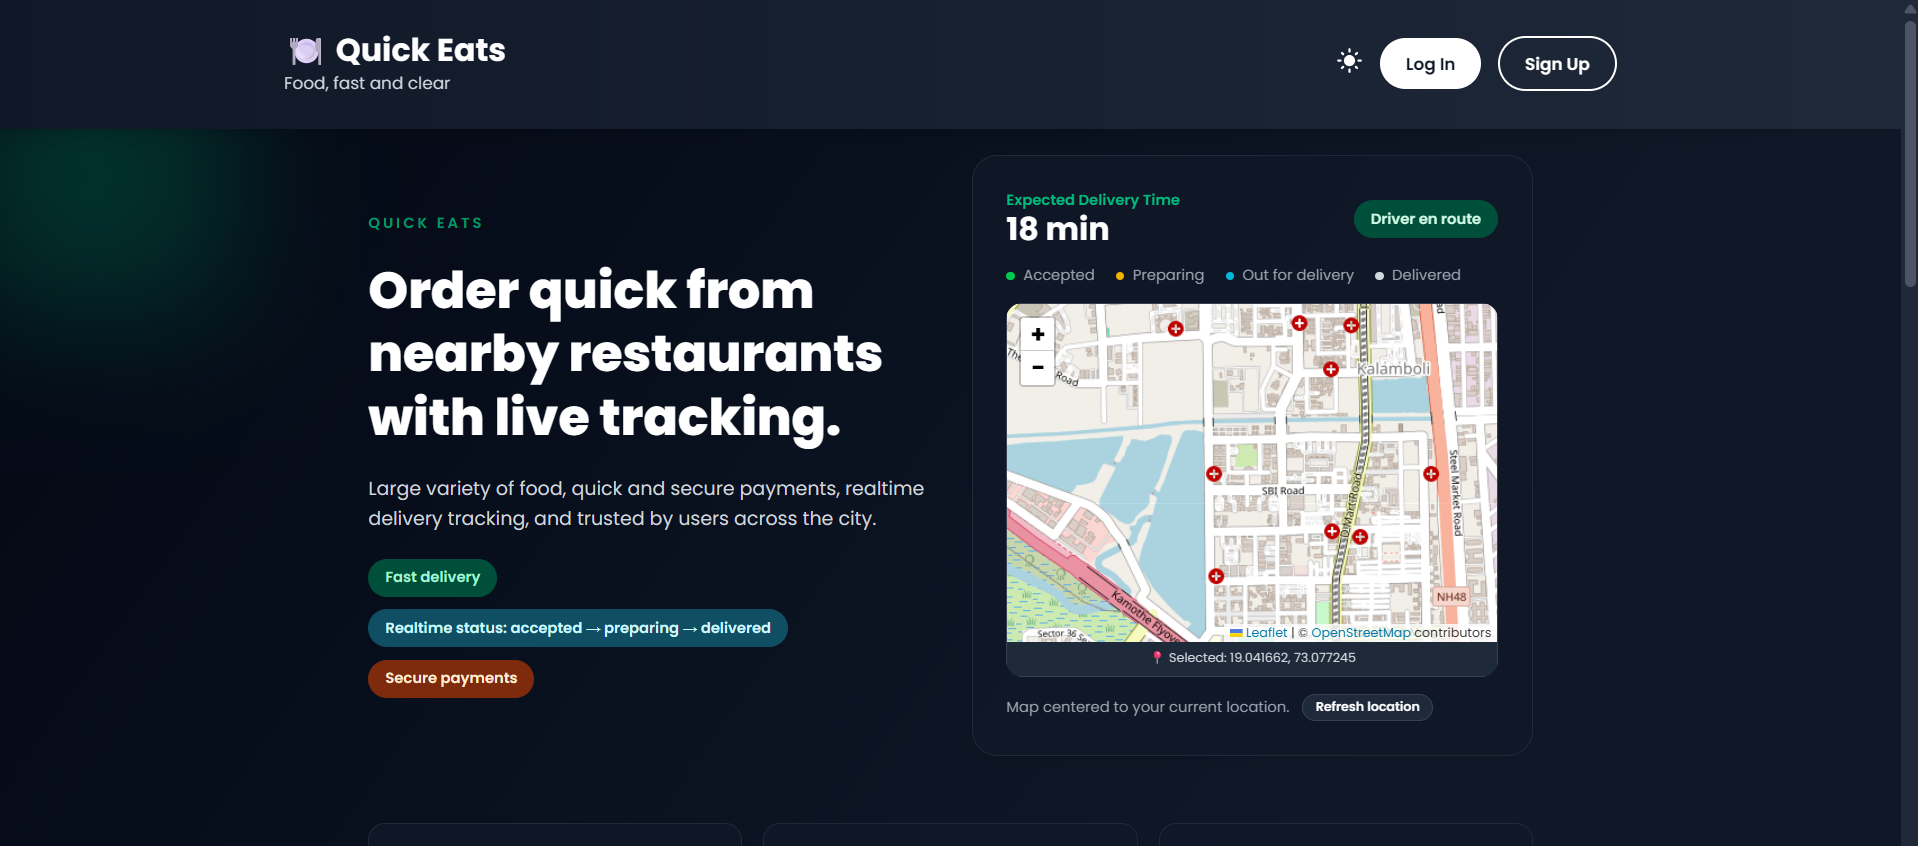Open the OpenStreetMap link

[1360, 633]
